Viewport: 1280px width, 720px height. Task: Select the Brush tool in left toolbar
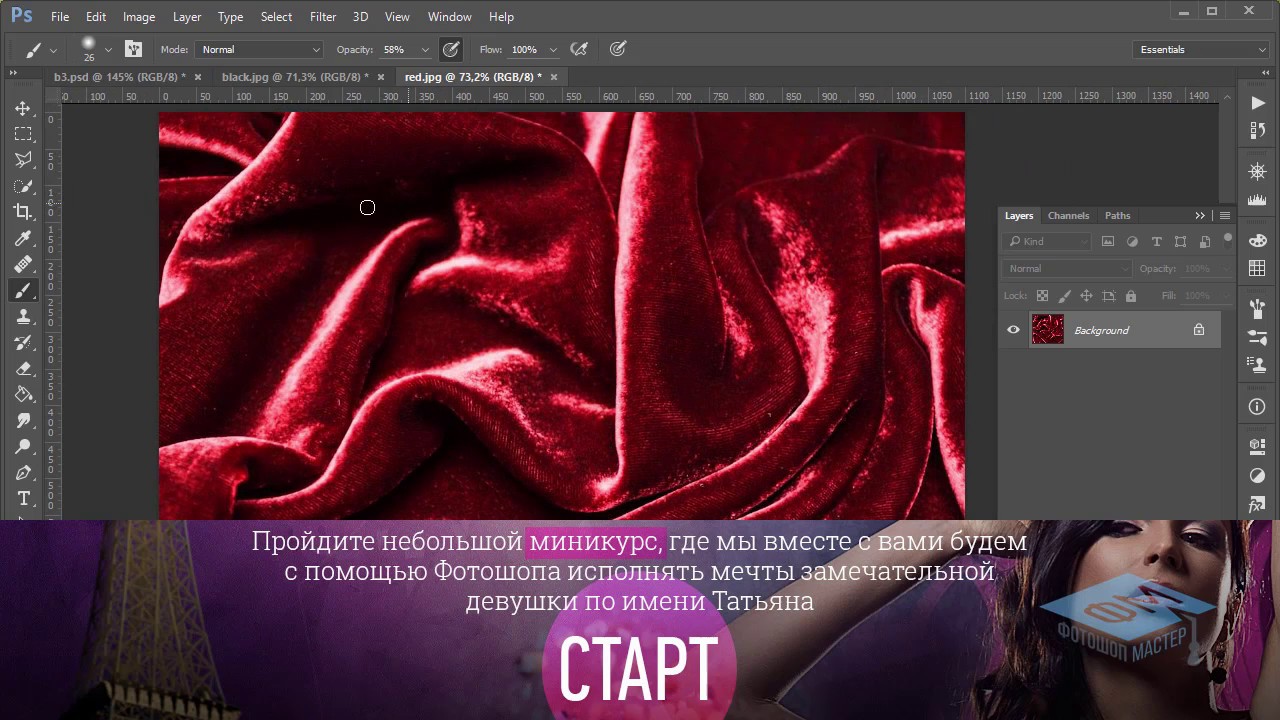(x=23, y=290)
